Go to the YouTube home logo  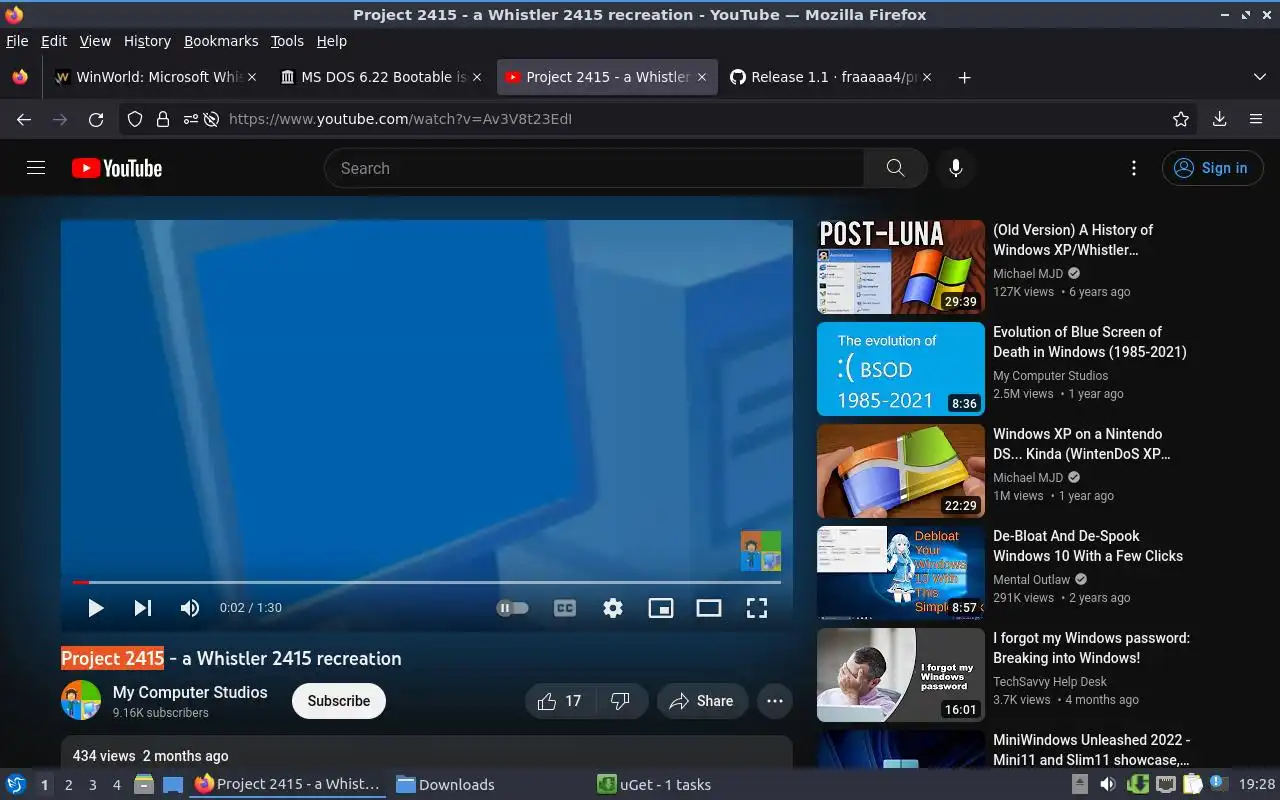(117, 168)
